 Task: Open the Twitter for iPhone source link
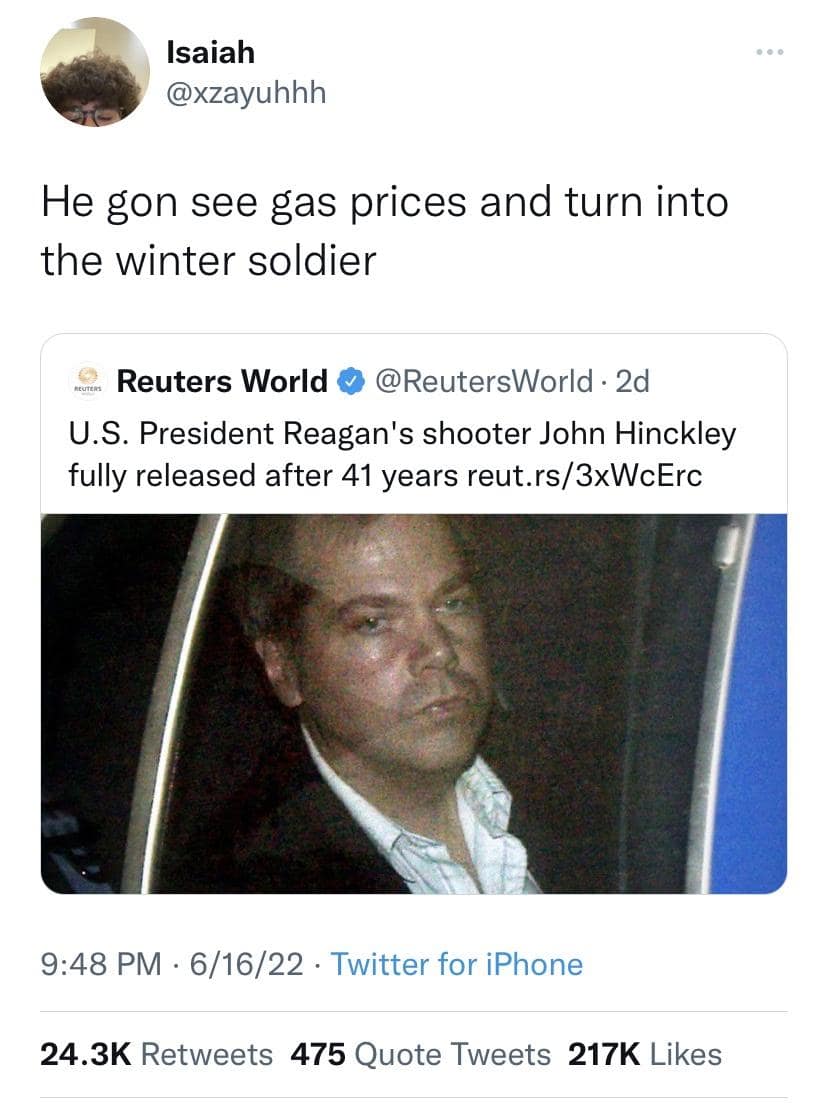[456, 964]
